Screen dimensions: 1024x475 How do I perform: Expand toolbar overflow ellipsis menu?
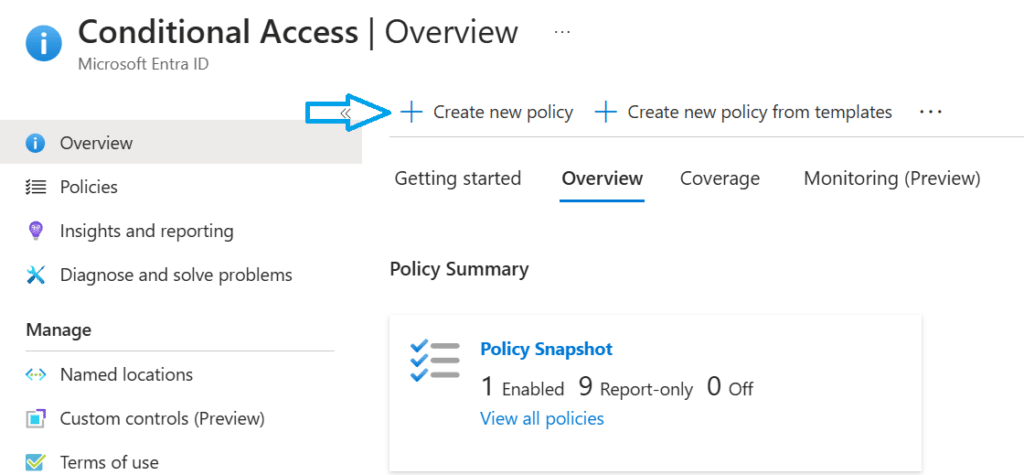(931, 112)
